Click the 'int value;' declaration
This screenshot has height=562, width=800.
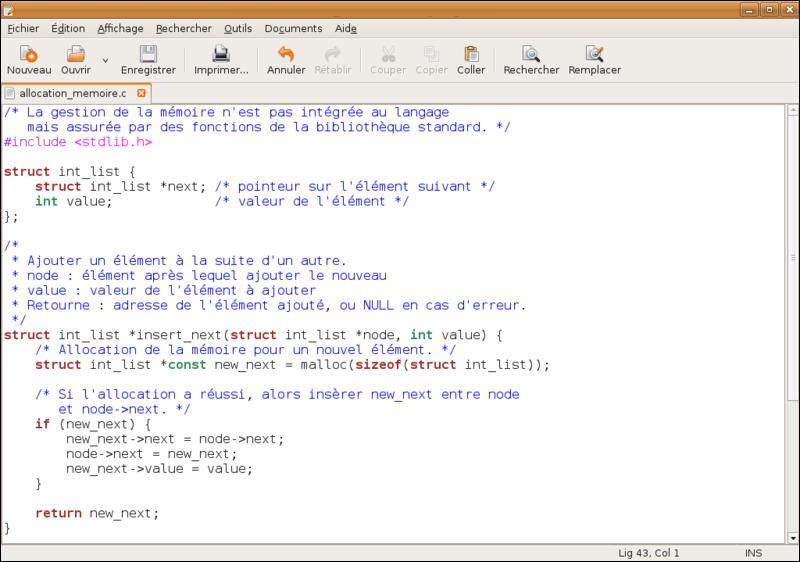pyautogui.click(x=73, y=201)
